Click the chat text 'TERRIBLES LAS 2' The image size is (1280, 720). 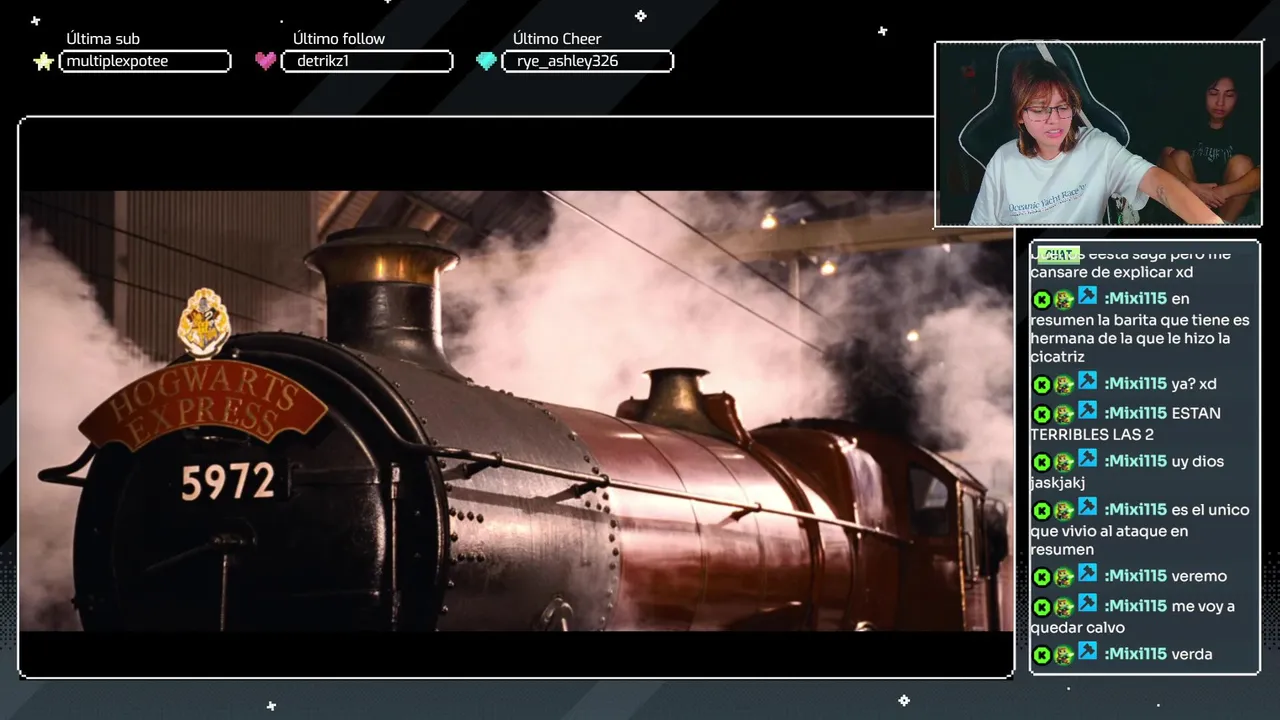pyautogui.click(x=1092, y=435)
